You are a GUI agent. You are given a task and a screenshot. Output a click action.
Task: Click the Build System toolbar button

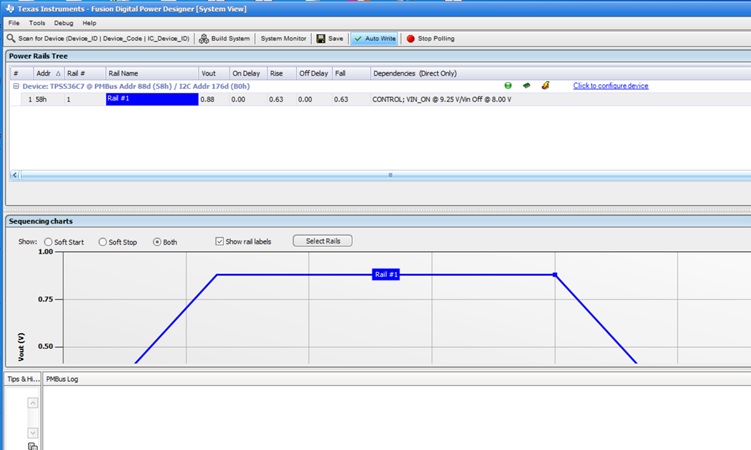[x=224, y=39]
